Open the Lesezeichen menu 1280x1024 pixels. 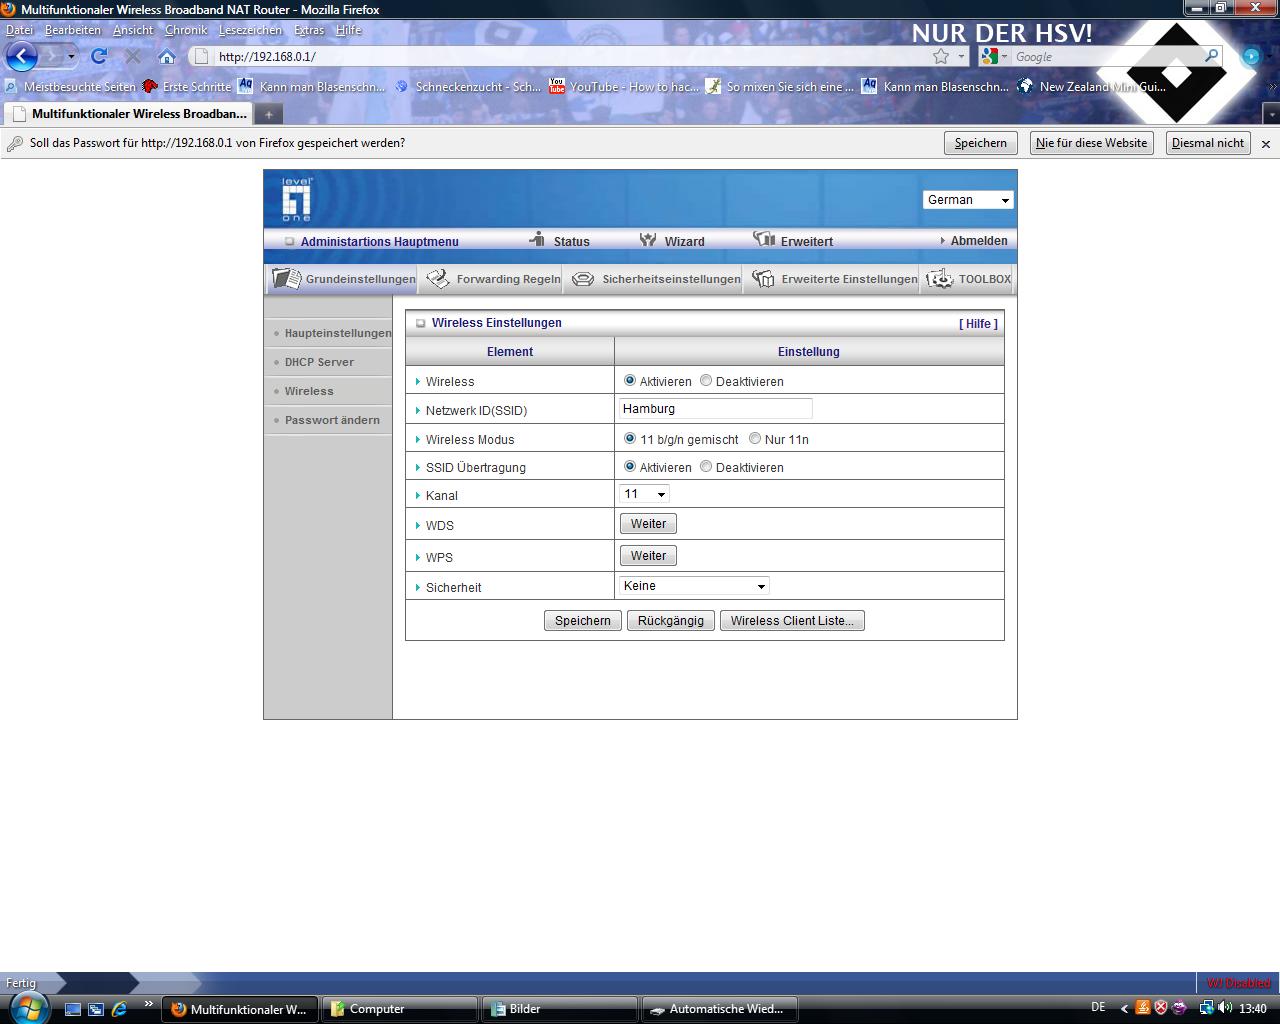click(250, 30)
